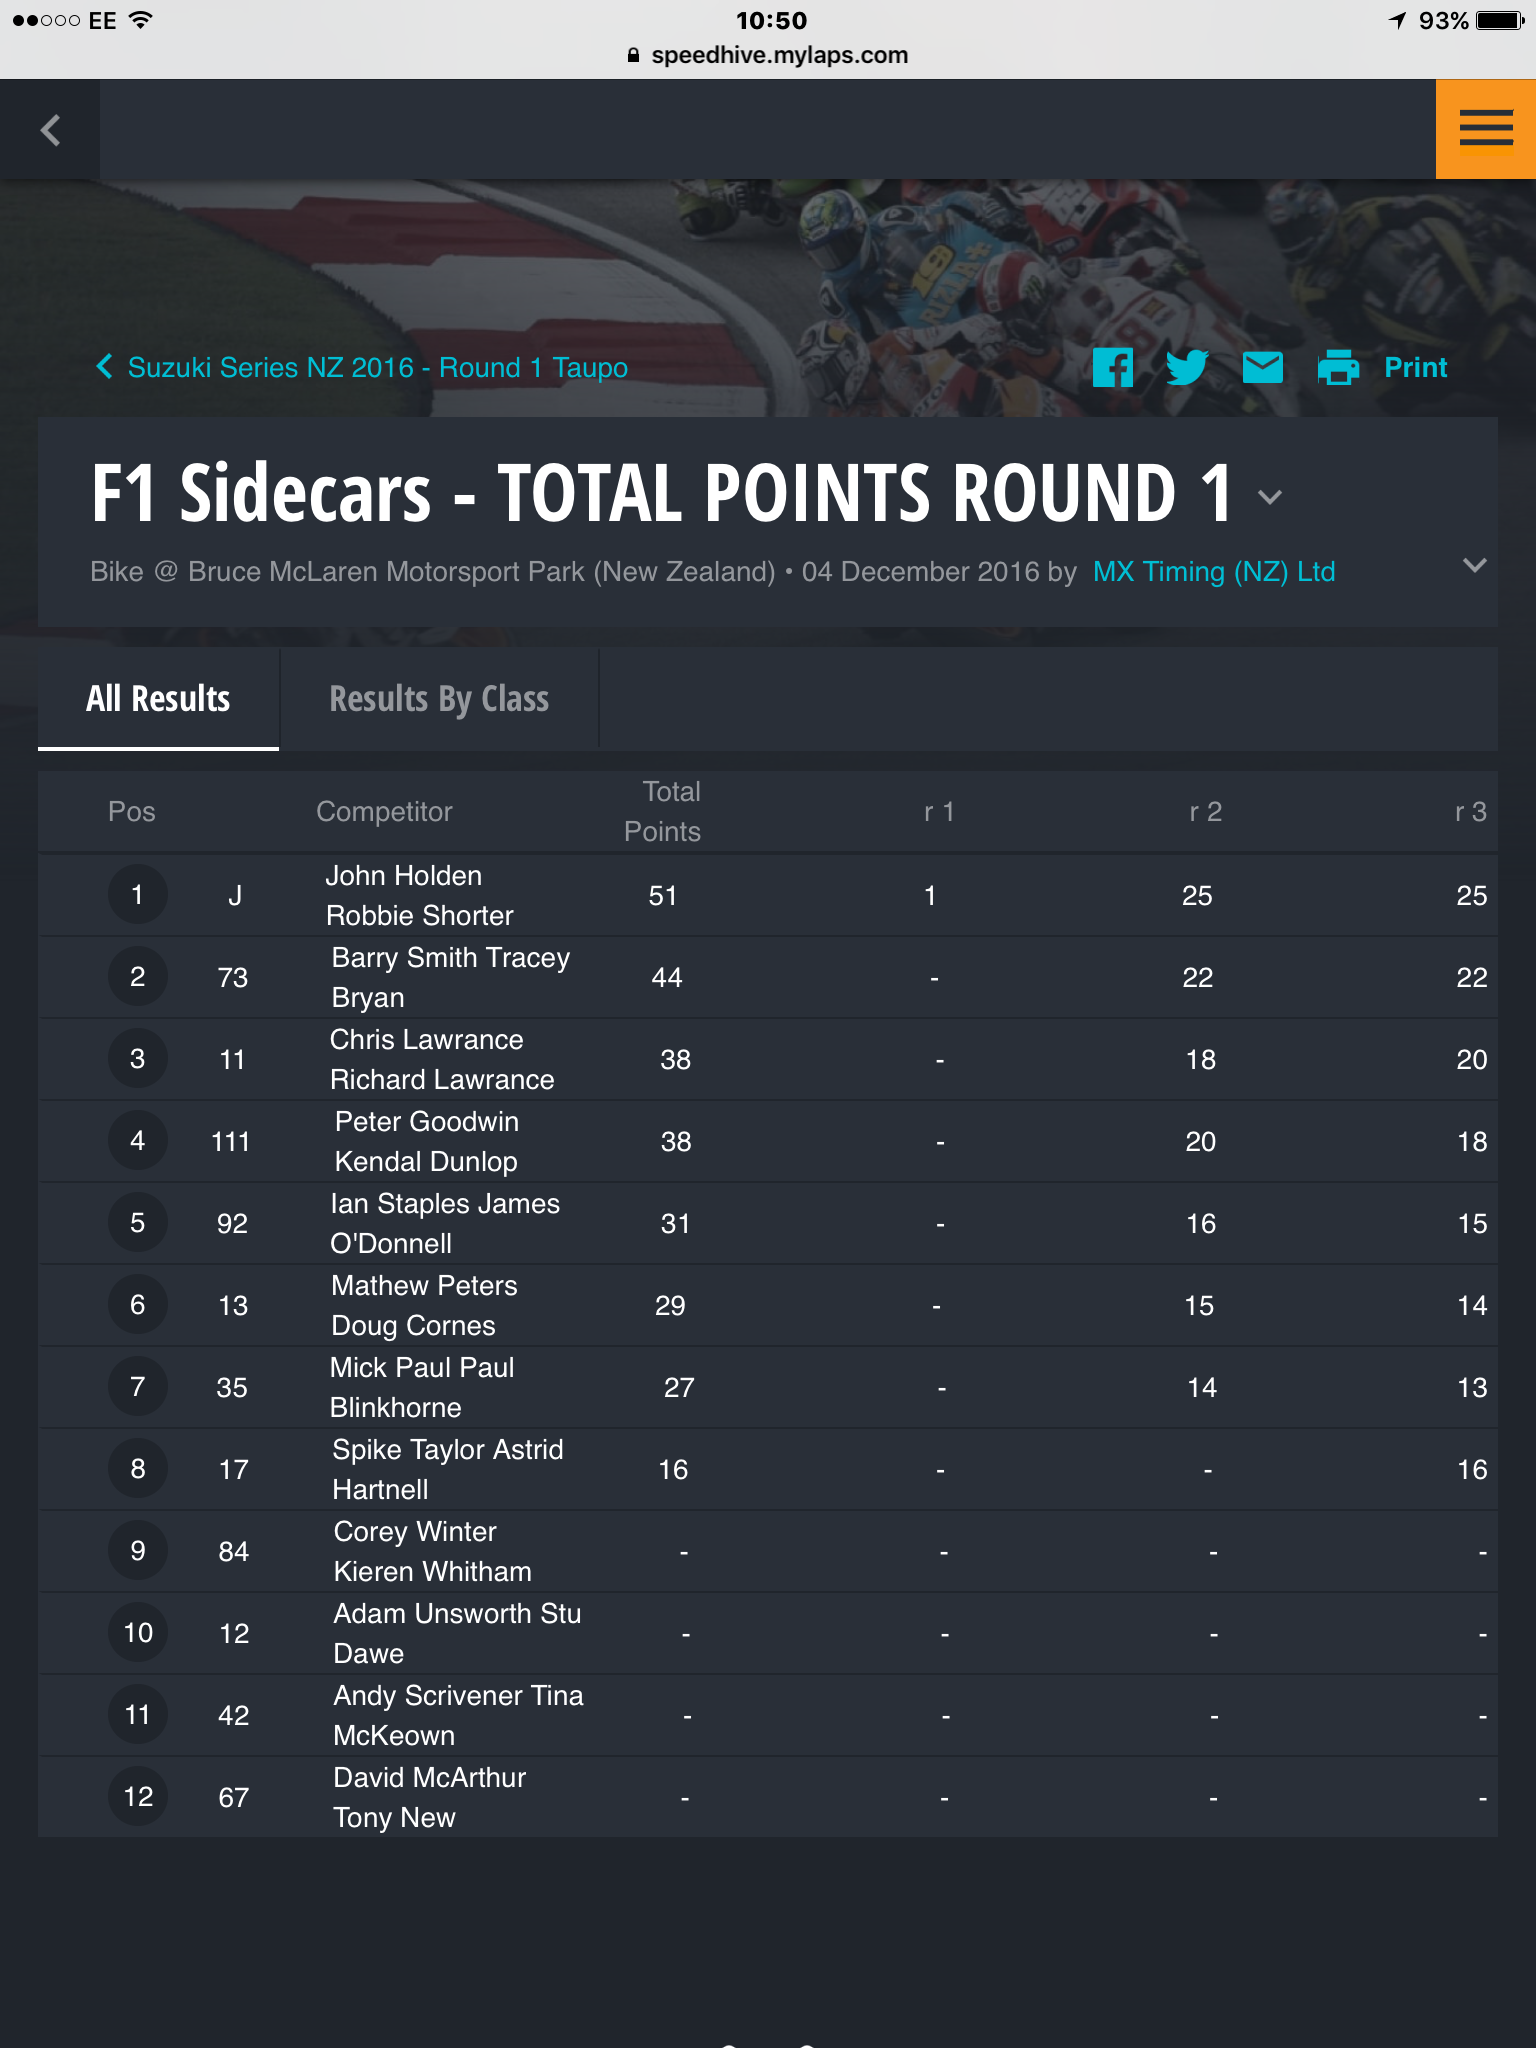Expand the event details chevron below the title
This screenshot has height=2048, width=1536.
(x=1474, y=565)
